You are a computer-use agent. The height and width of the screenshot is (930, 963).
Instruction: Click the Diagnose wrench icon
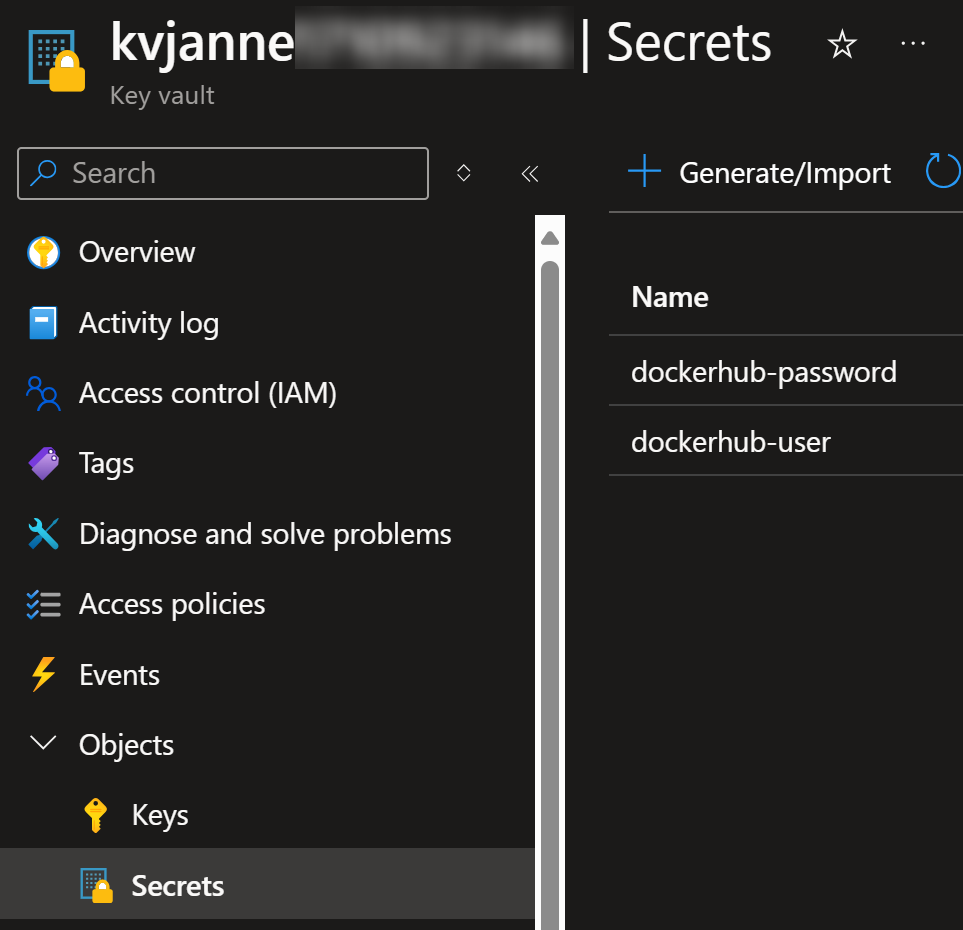pyautogui.click(x=43, y=534)
